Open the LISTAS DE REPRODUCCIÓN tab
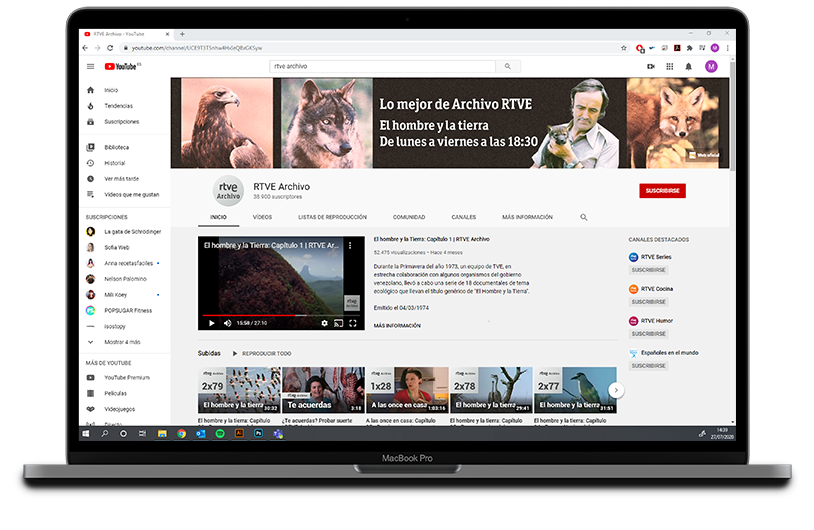The height and width of the screenshot is (530, 814). [x=332, y=217]
